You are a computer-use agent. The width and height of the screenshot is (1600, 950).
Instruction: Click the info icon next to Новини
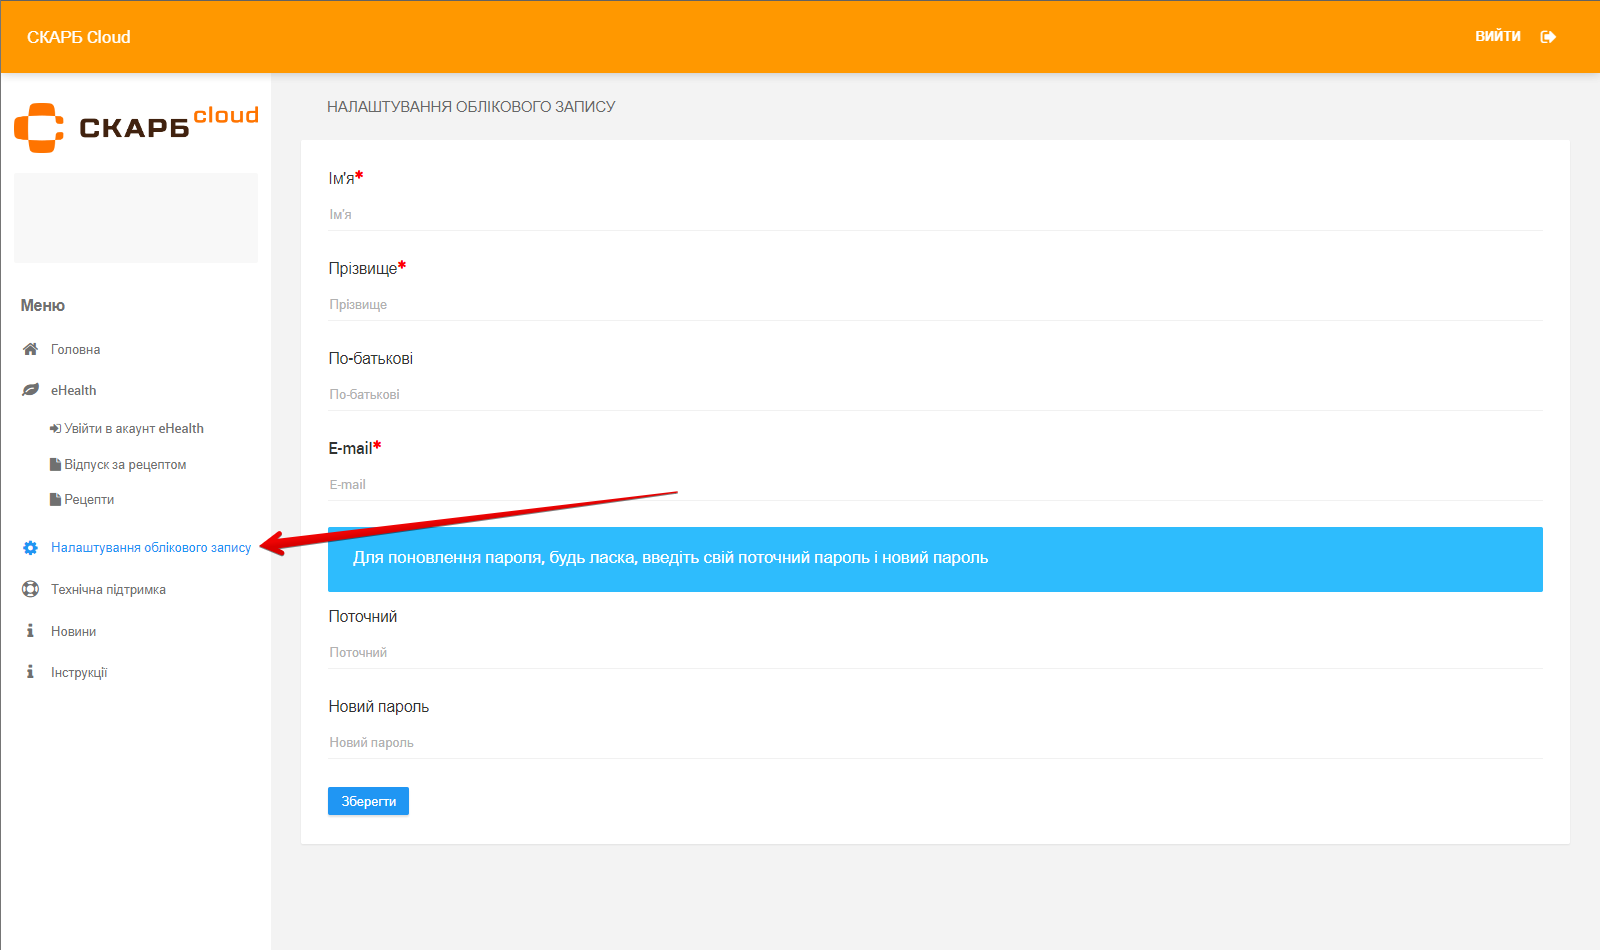coord(30,631)
